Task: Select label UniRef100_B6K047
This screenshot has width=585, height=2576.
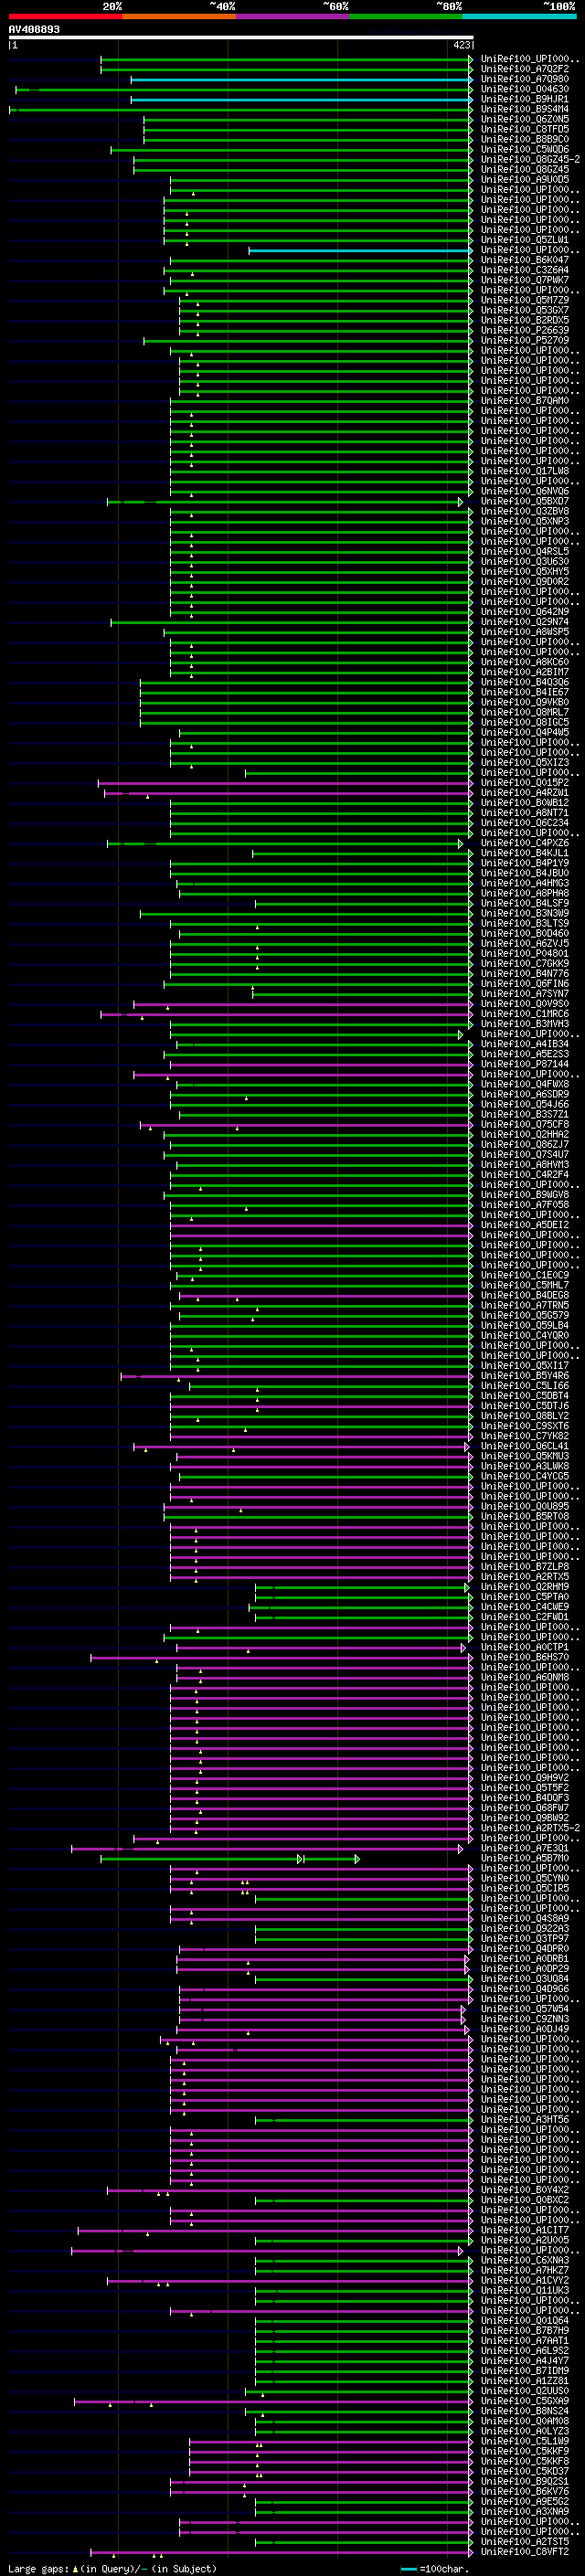Action: click(525, 260)
